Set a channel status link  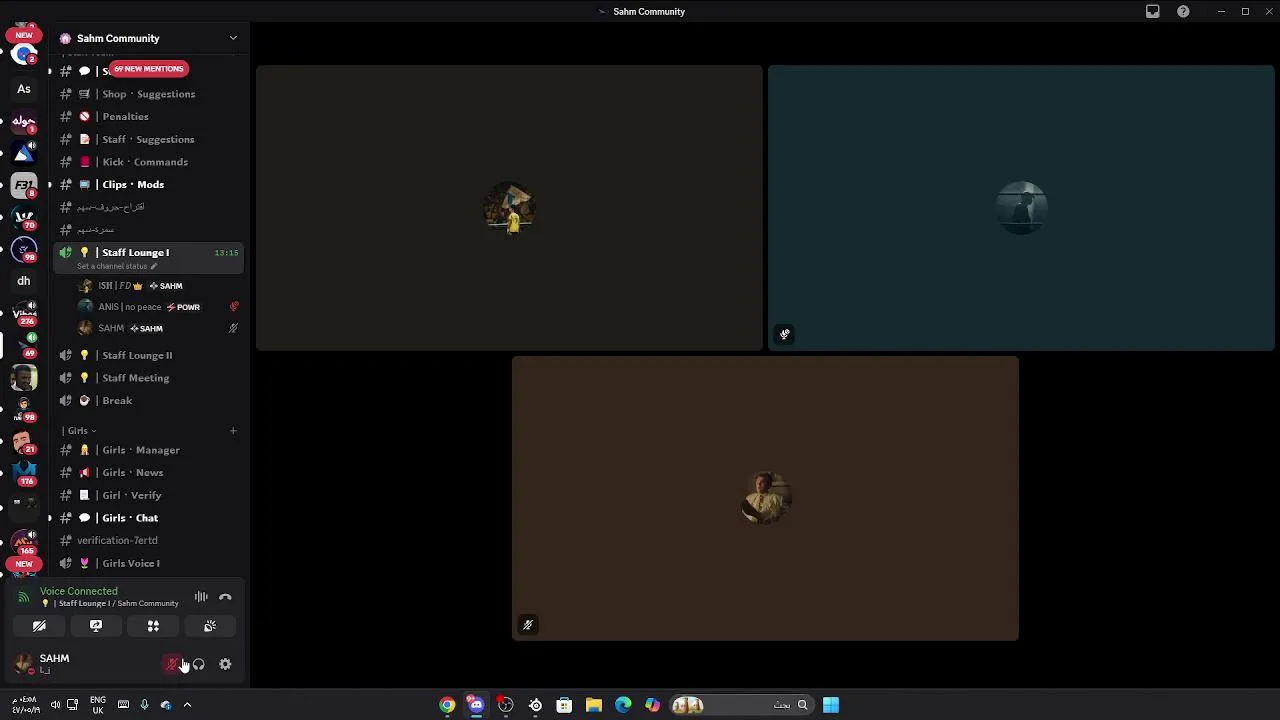click(x=116, y=266)
